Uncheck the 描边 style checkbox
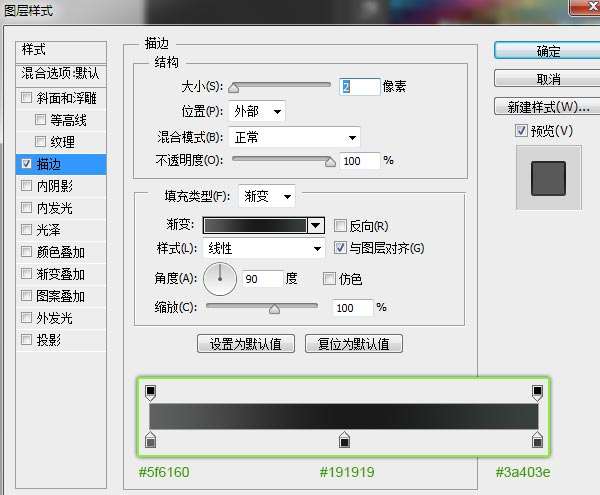This screenshot has width=600, height=495. (x=26, y=164)
